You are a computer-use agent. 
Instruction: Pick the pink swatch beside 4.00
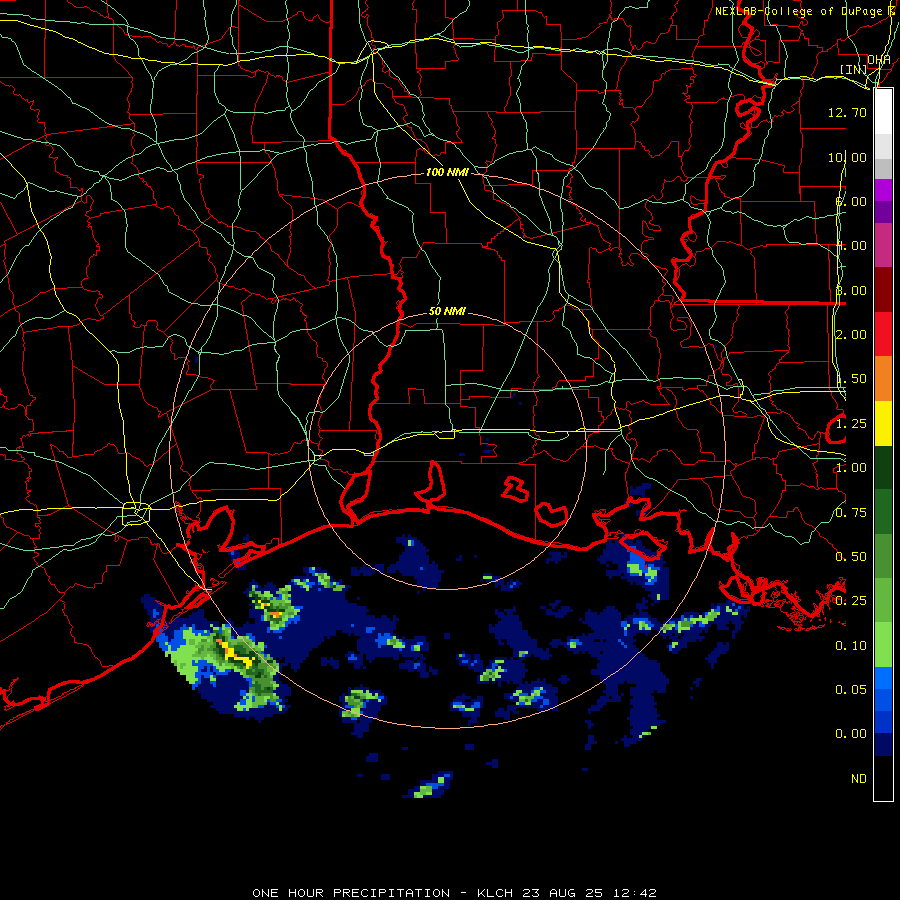click(x=883, y=246)
